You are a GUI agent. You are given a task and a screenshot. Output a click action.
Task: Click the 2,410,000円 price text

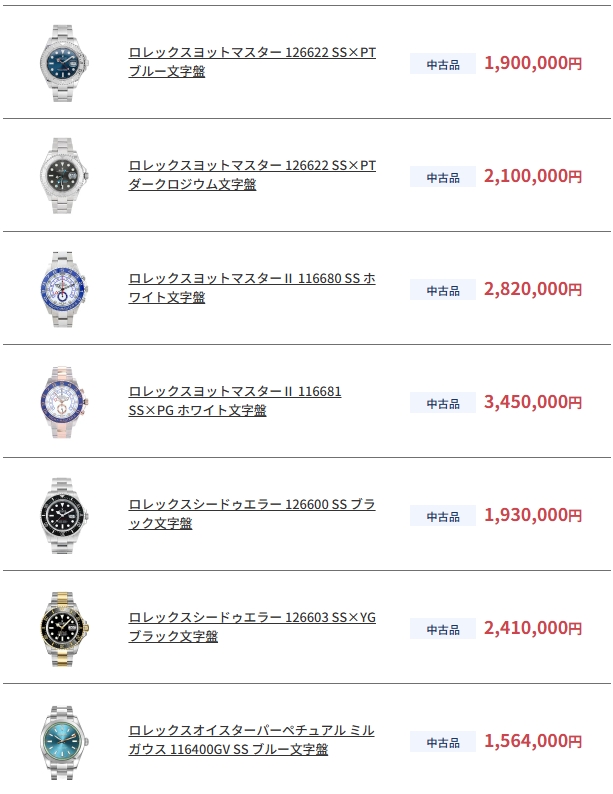(x=532, y=628)
